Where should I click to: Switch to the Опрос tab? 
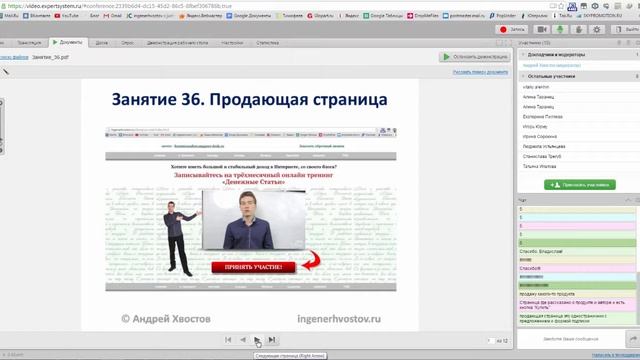[127, 42]
